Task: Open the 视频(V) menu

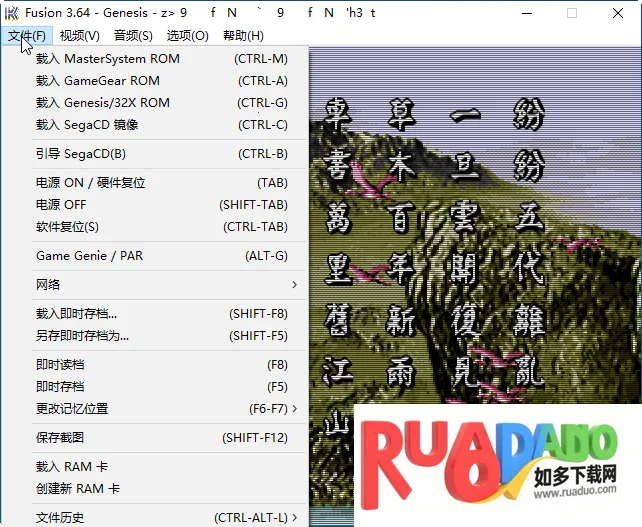Action: pyautogui.click(x=80, y=36)
